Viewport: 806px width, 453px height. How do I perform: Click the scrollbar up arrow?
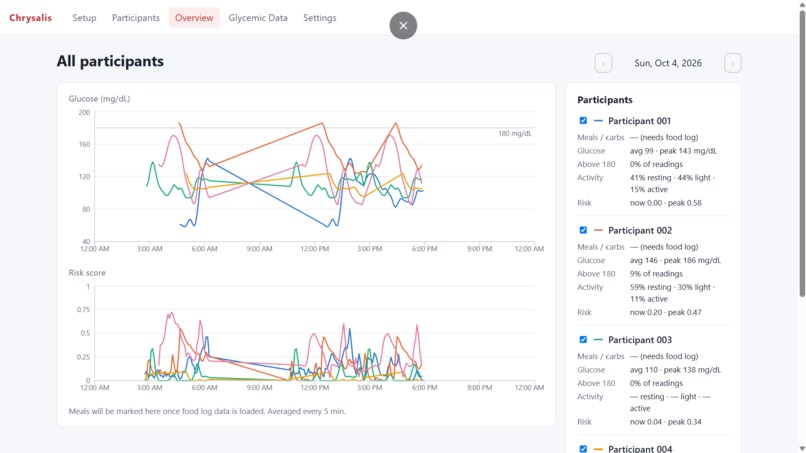(x=802, y=4)
